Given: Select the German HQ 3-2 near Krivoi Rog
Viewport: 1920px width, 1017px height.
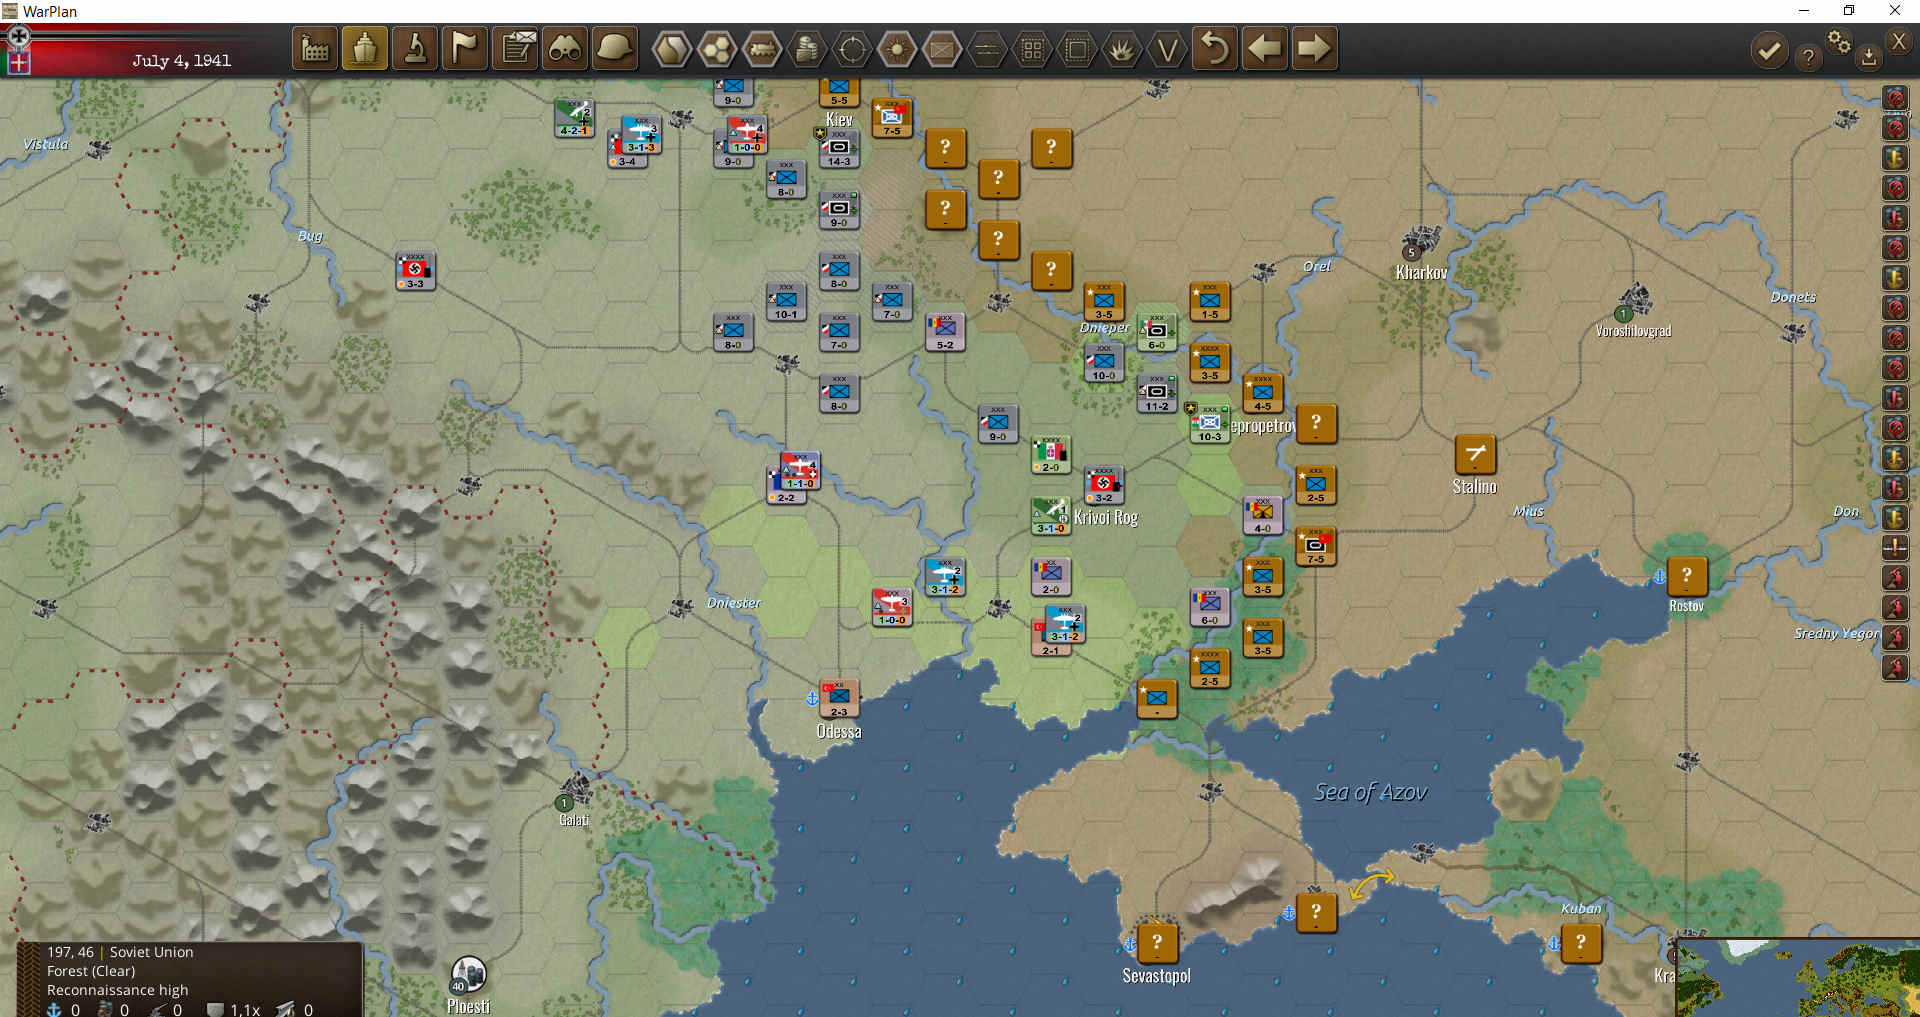Looking at the screenshot, I should [x=1104, y=485].
